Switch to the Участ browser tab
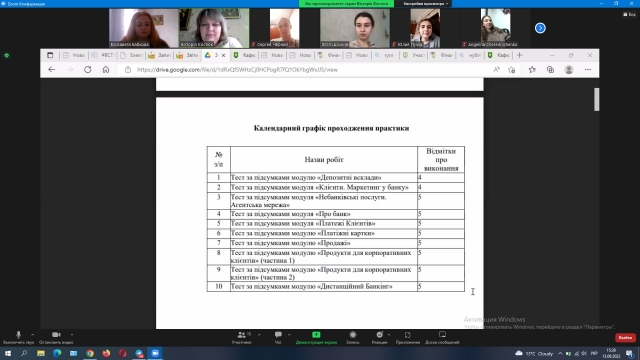This screenshot has height=360, width=640. coord(414,55)
